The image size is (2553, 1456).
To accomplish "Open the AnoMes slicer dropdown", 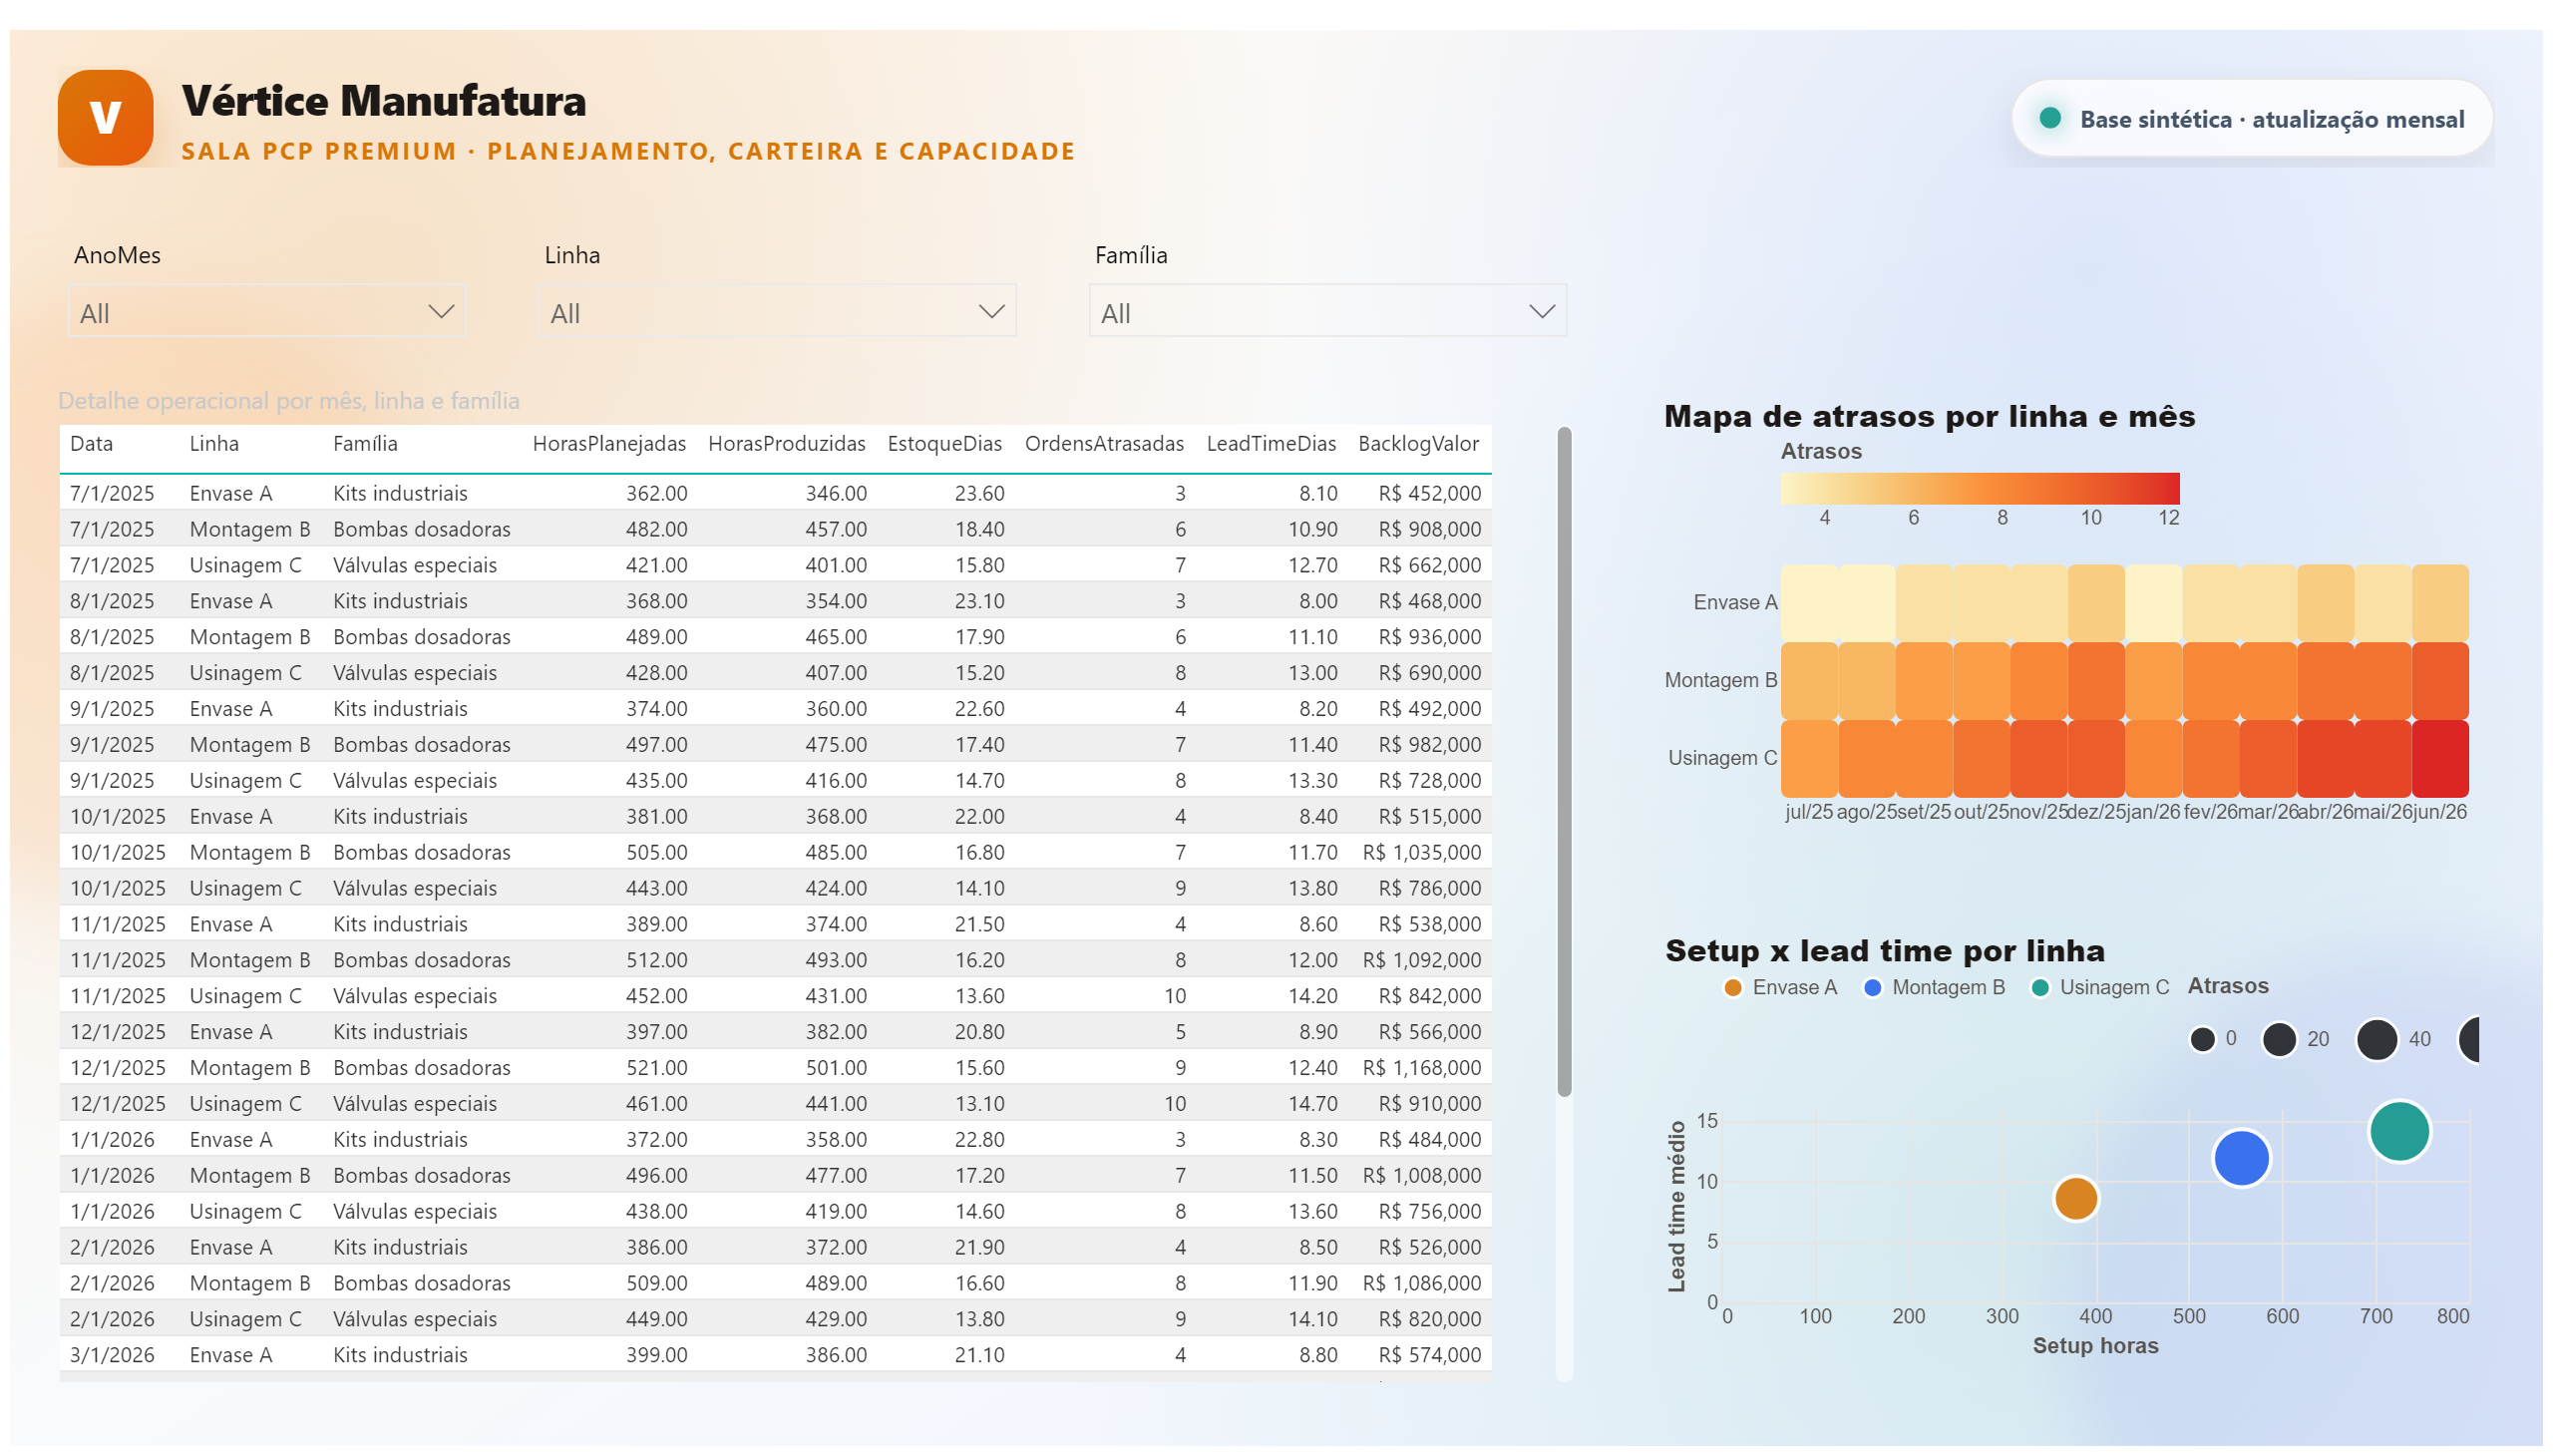I will click(266, 312).
